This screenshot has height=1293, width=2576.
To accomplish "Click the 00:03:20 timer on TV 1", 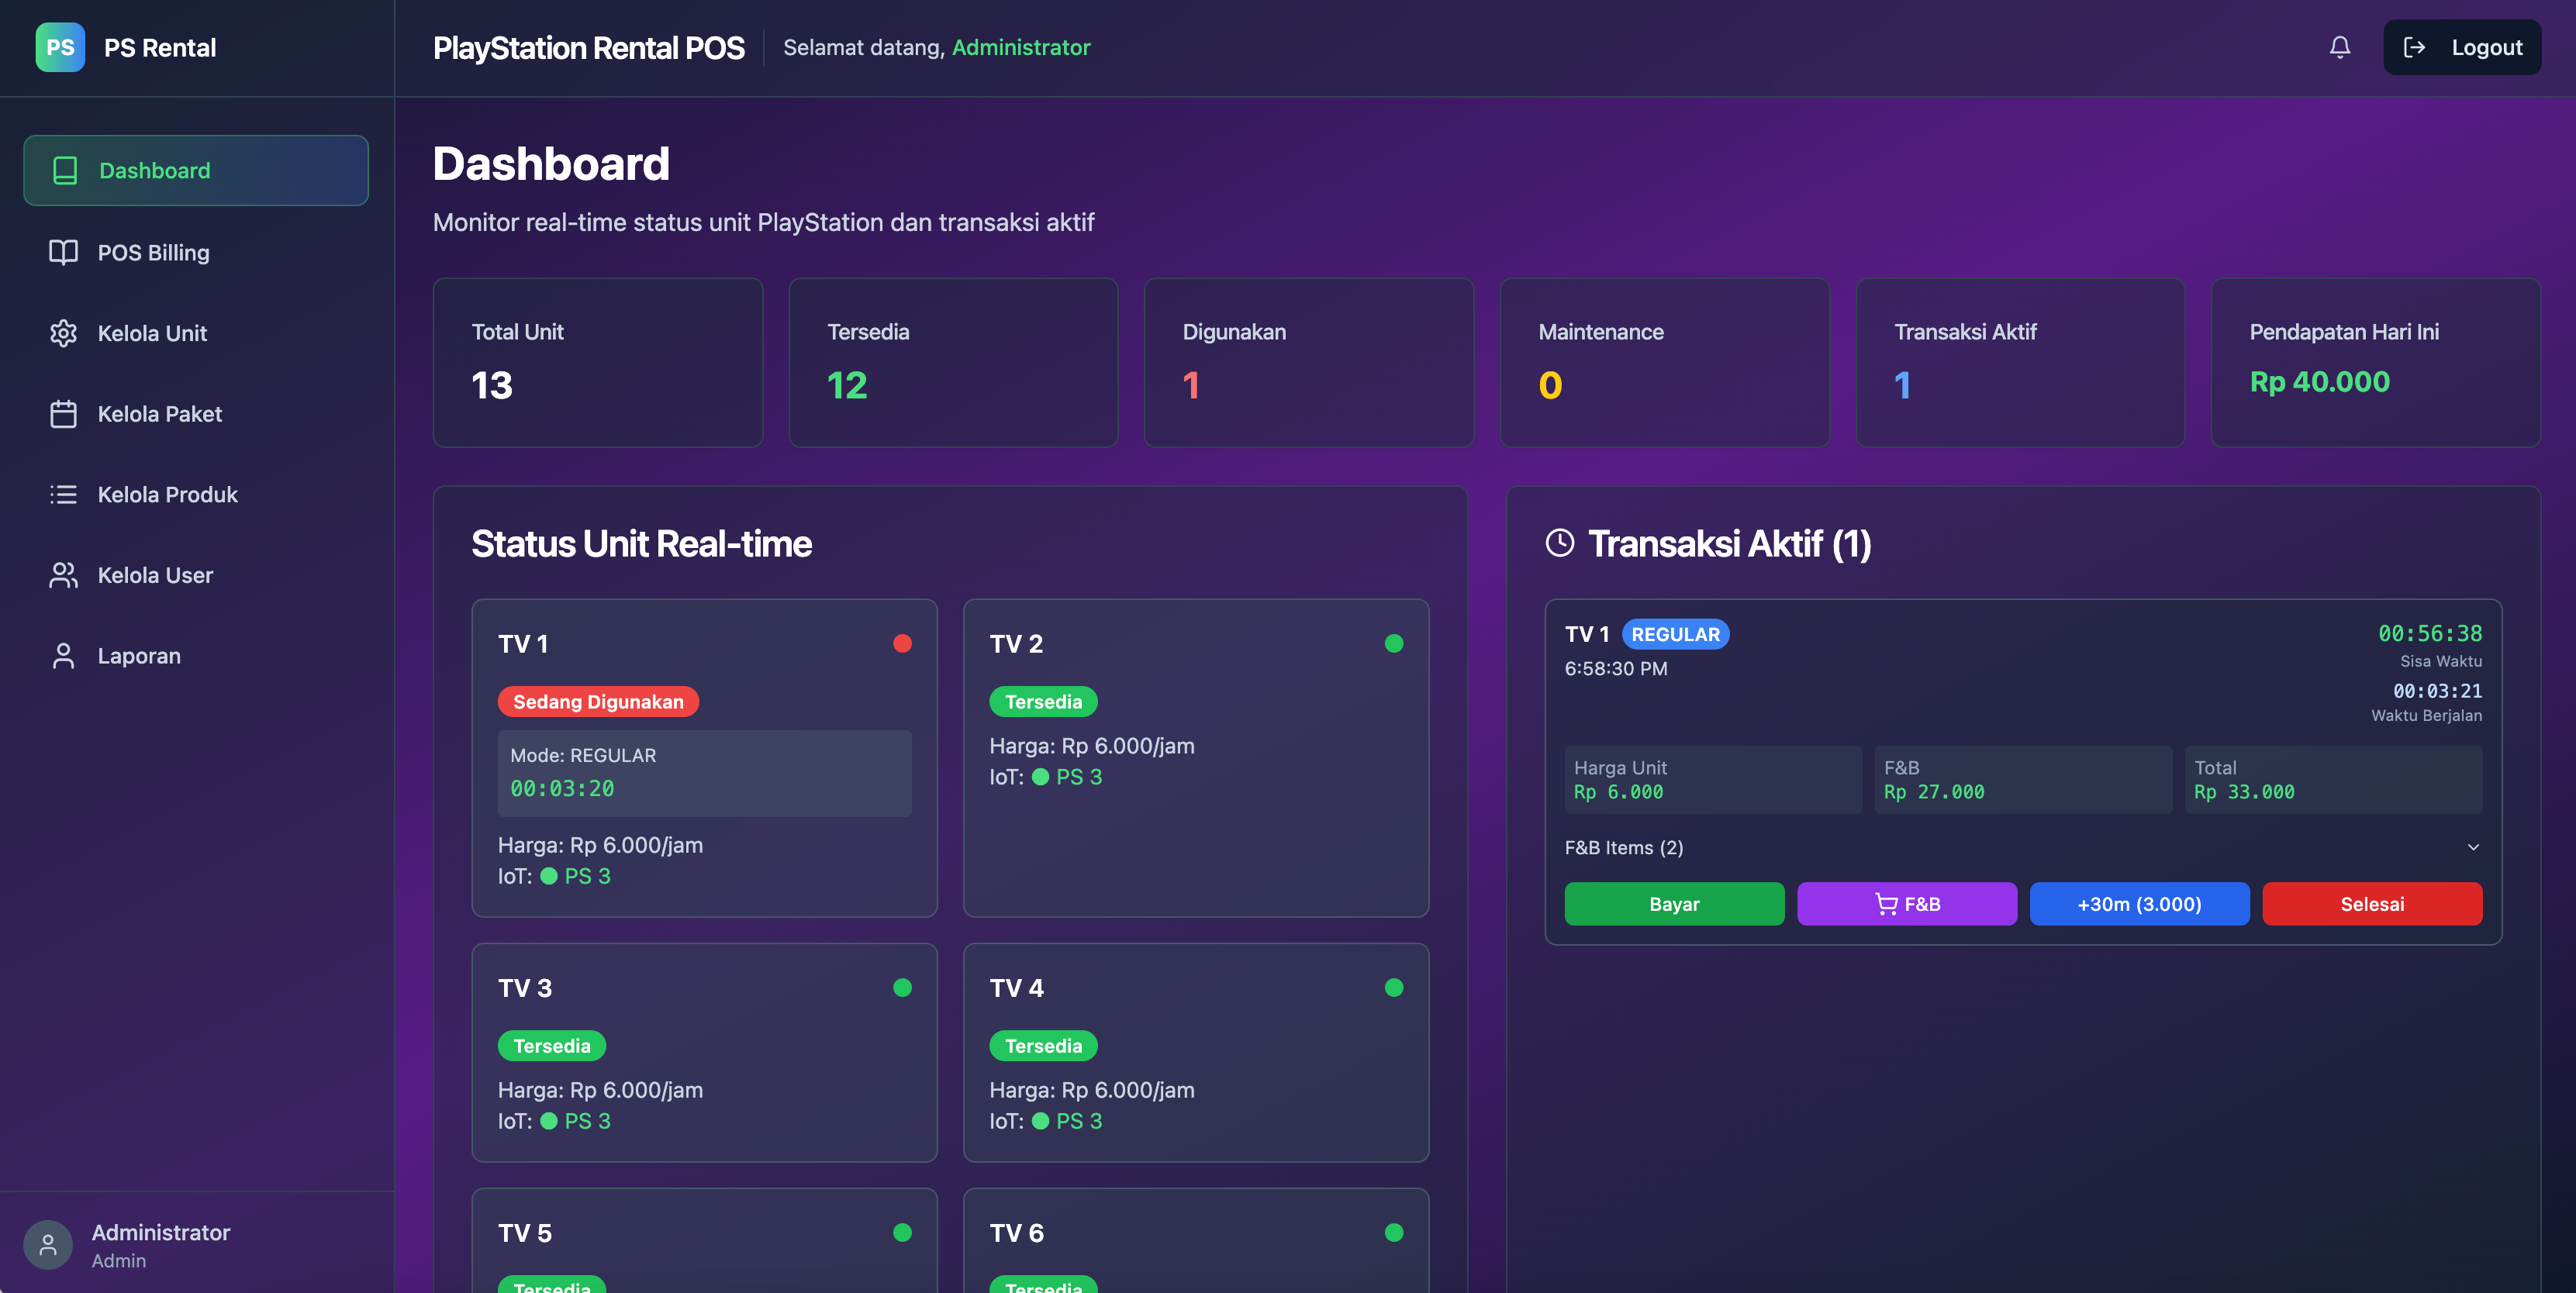I will tap(562, 789).
